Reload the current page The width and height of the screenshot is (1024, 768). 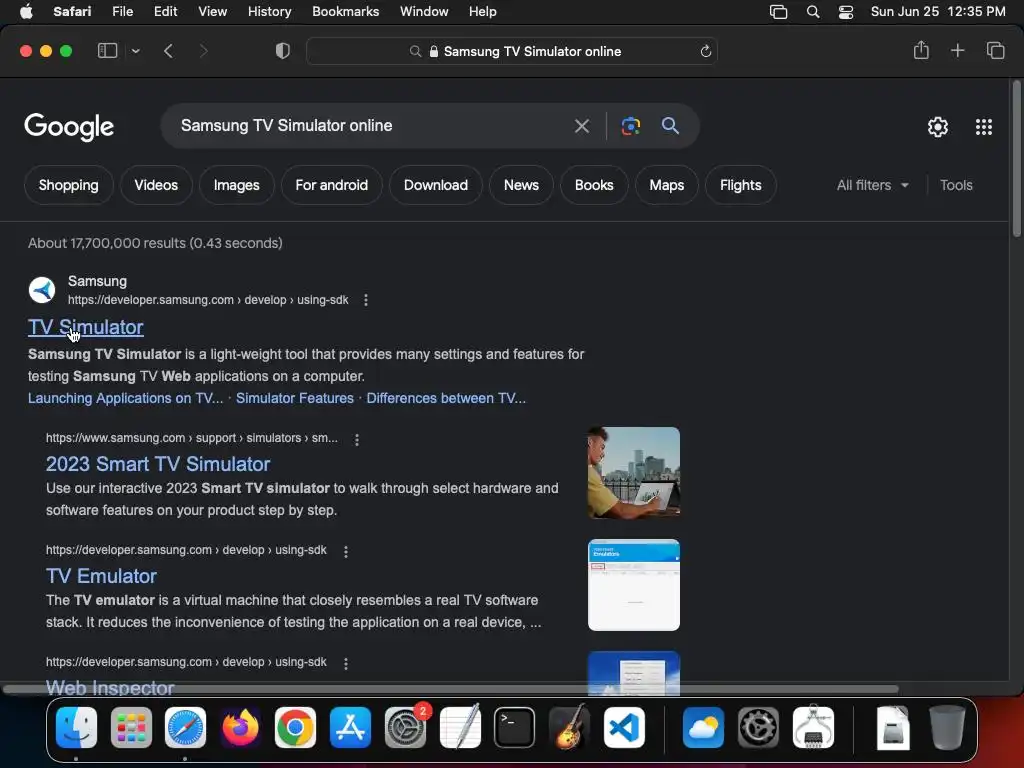tap(705, 51)
